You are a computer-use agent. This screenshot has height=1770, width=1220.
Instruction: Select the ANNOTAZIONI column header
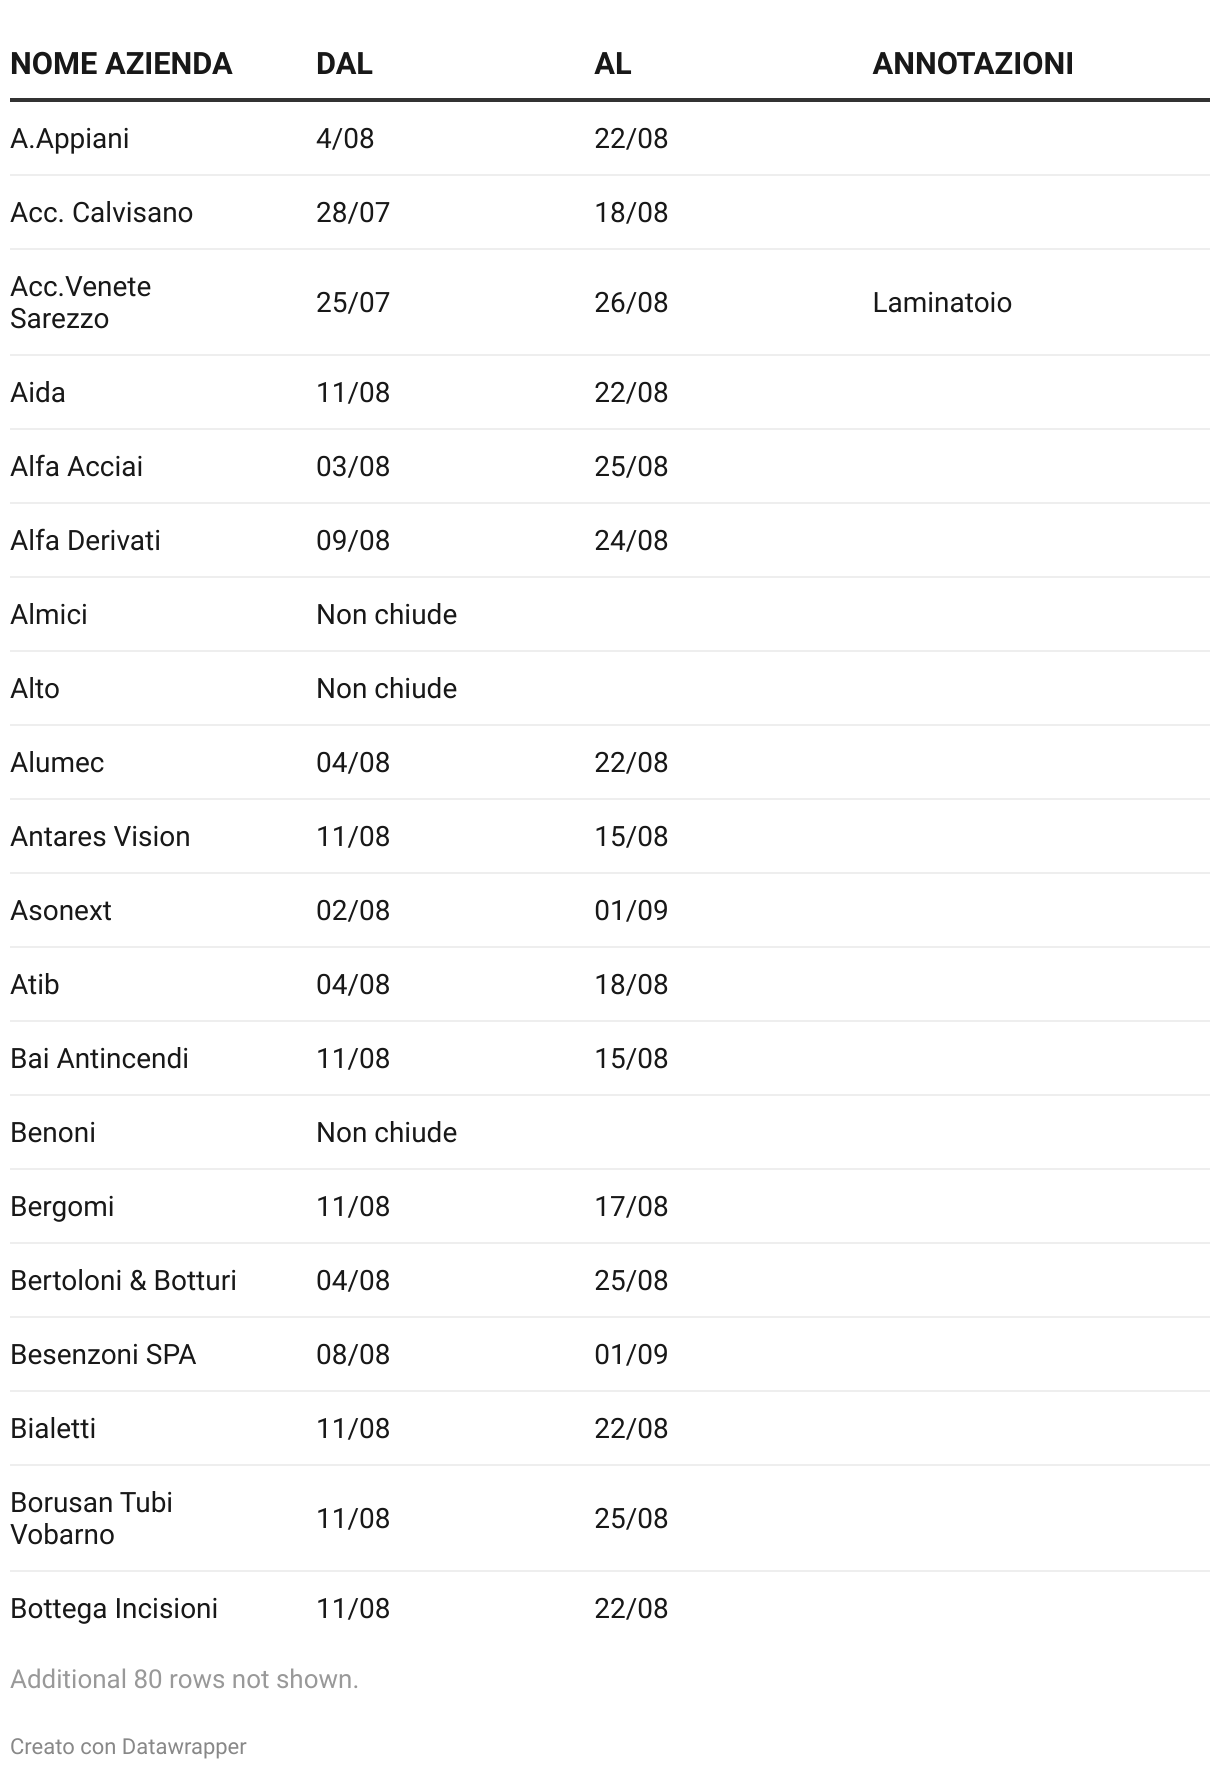tap(972, 64)
